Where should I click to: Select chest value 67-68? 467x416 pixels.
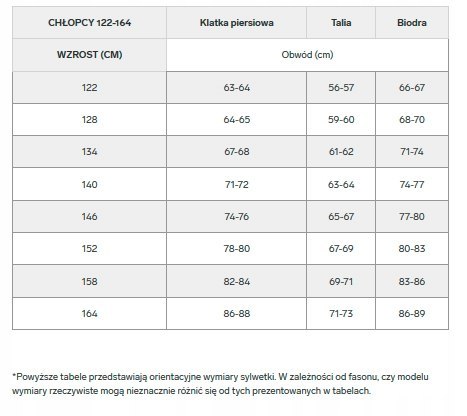point(237,152)
